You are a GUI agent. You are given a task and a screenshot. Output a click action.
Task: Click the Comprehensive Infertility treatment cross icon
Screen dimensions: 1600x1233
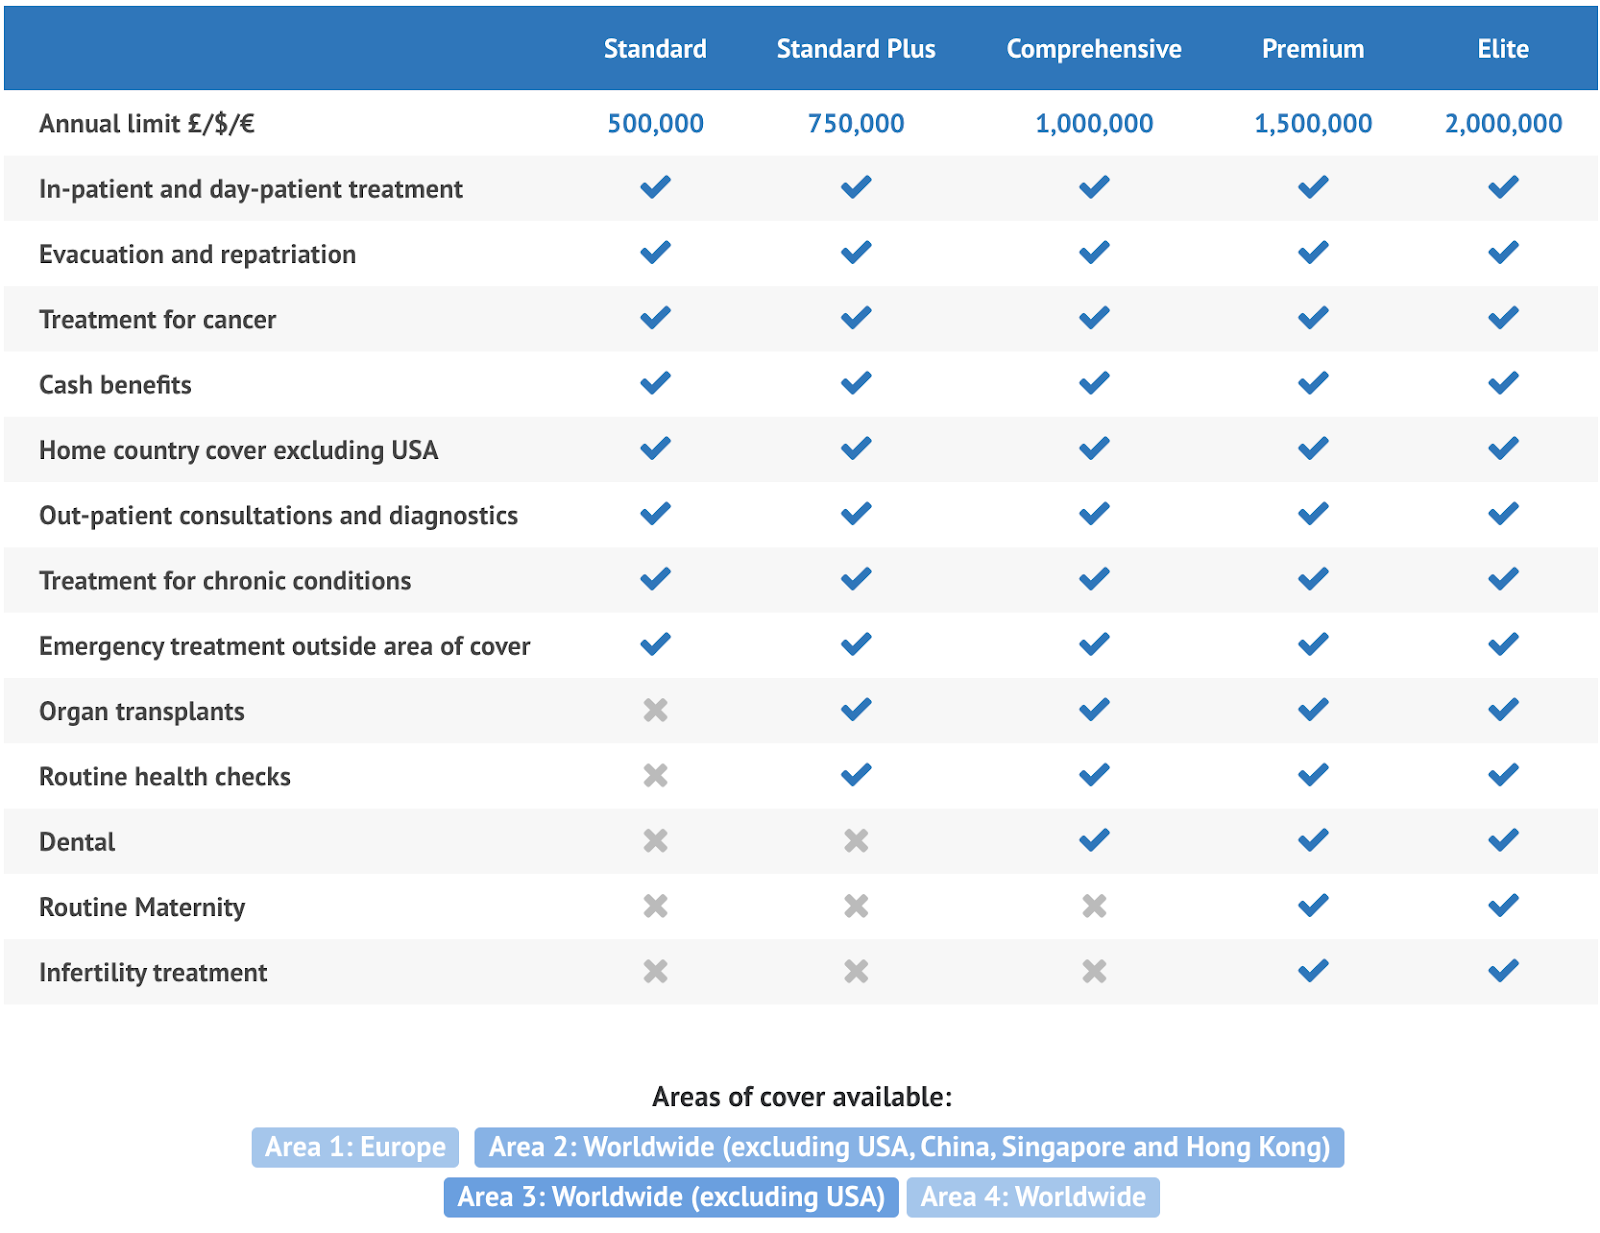(1094, 971)
